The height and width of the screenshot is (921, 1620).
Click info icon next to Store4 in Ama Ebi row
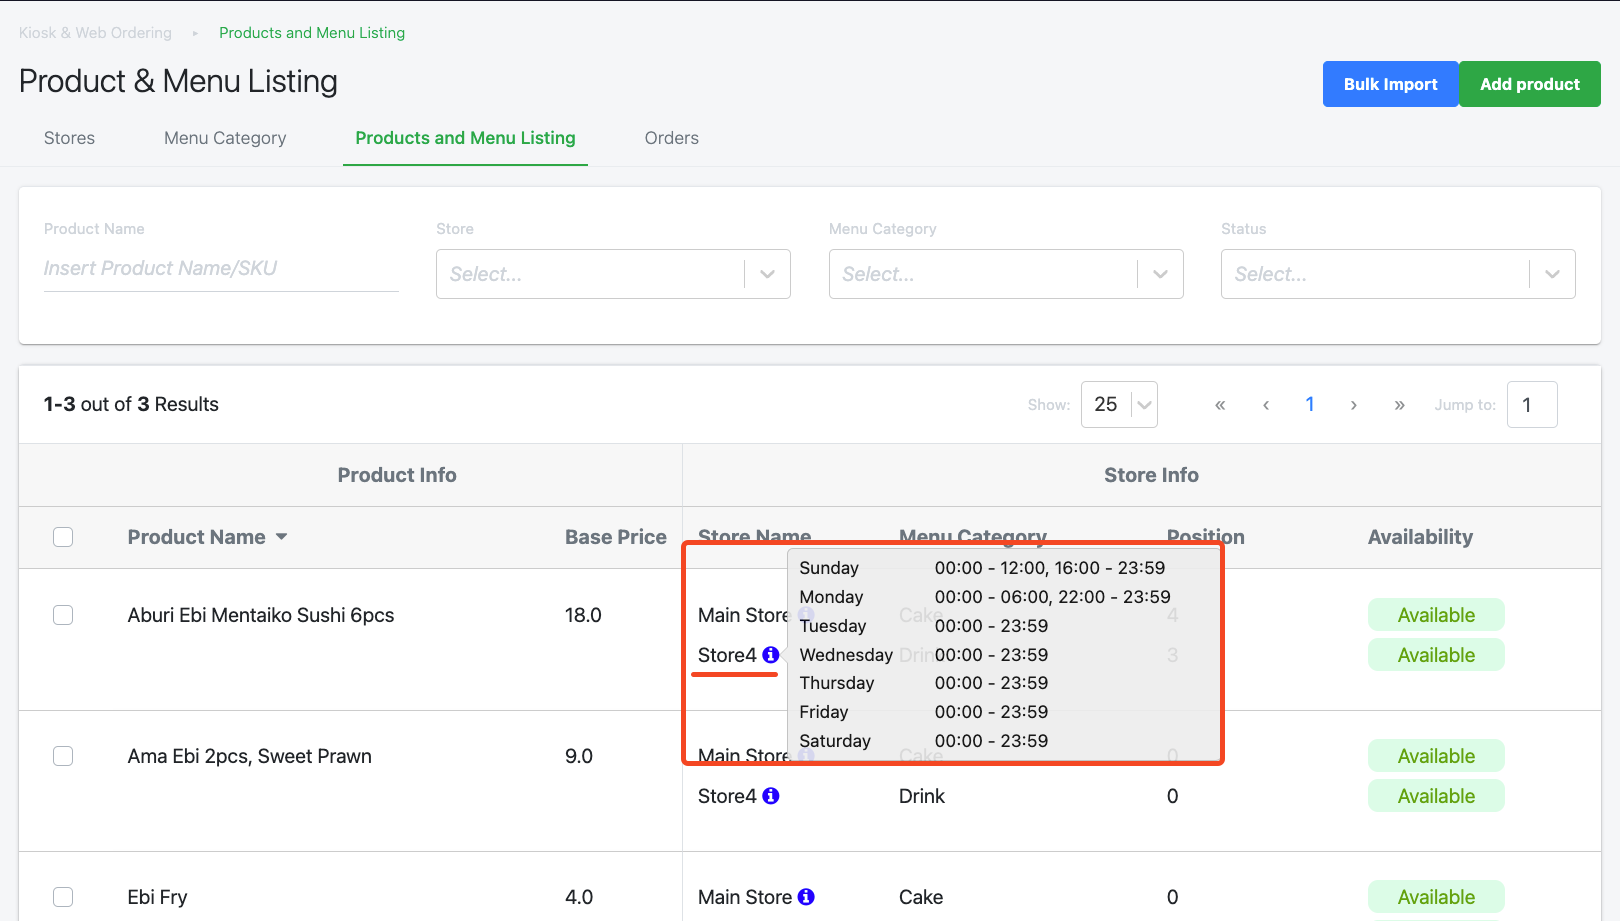(x=771, y=796)
